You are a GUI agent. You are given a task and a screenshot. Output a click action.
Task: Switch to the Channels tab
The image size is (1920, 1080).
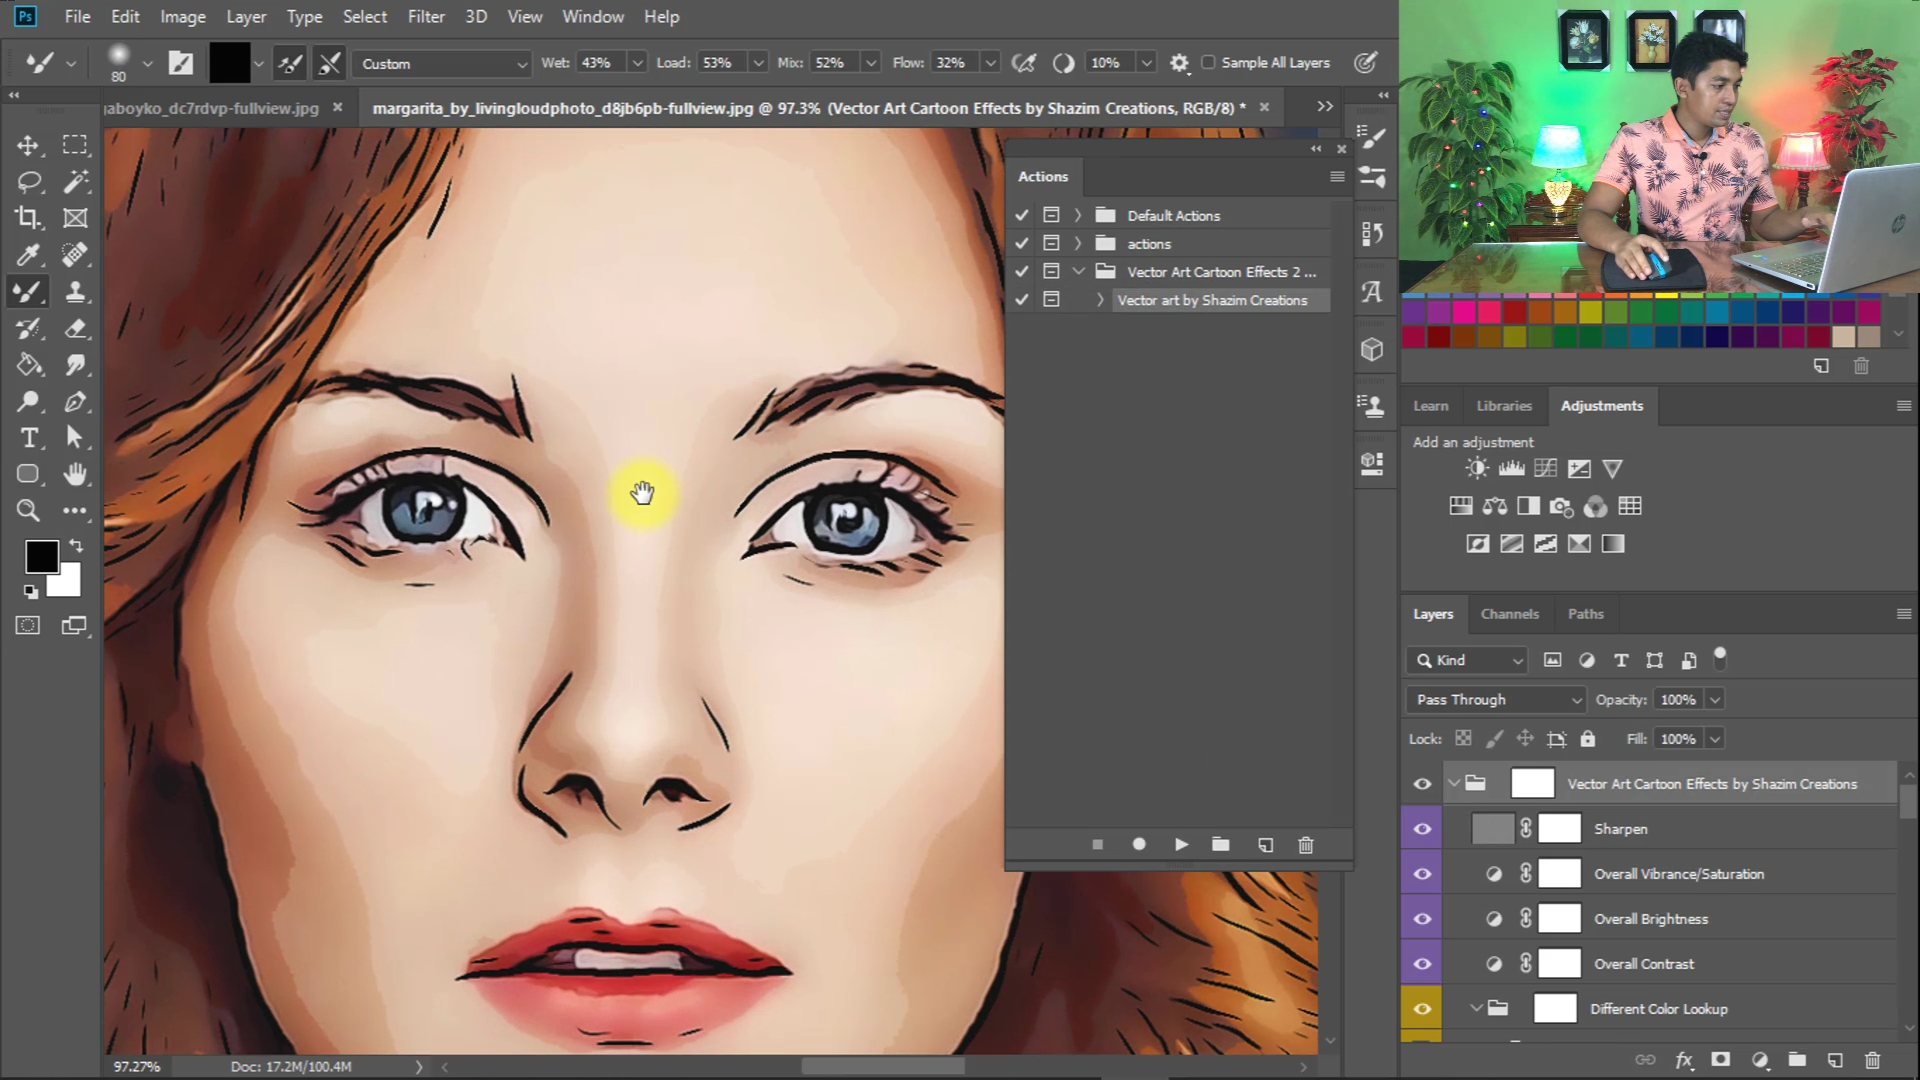(1509, 614)
